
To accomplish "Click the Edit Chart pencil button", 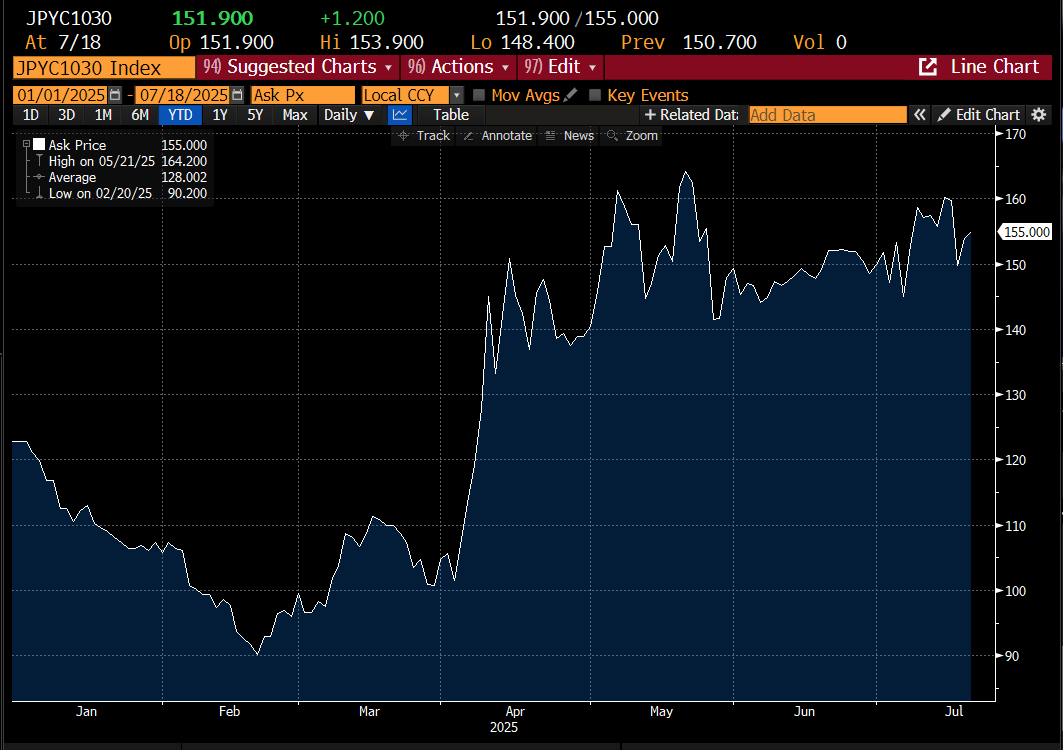I will click(x=978, y=115).
